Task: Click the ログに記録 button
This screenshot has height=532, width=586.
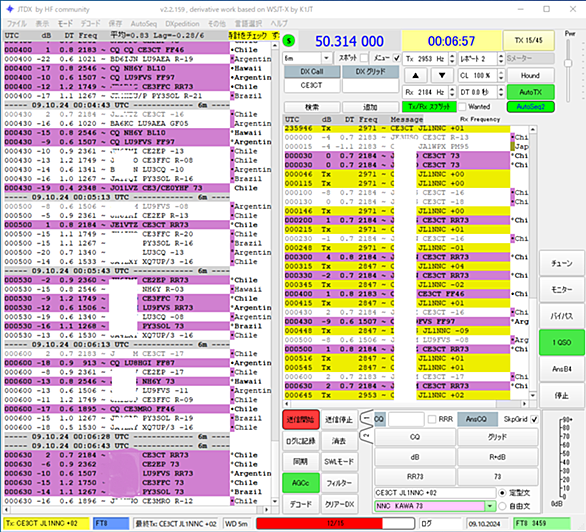Action: pos(301,441)
